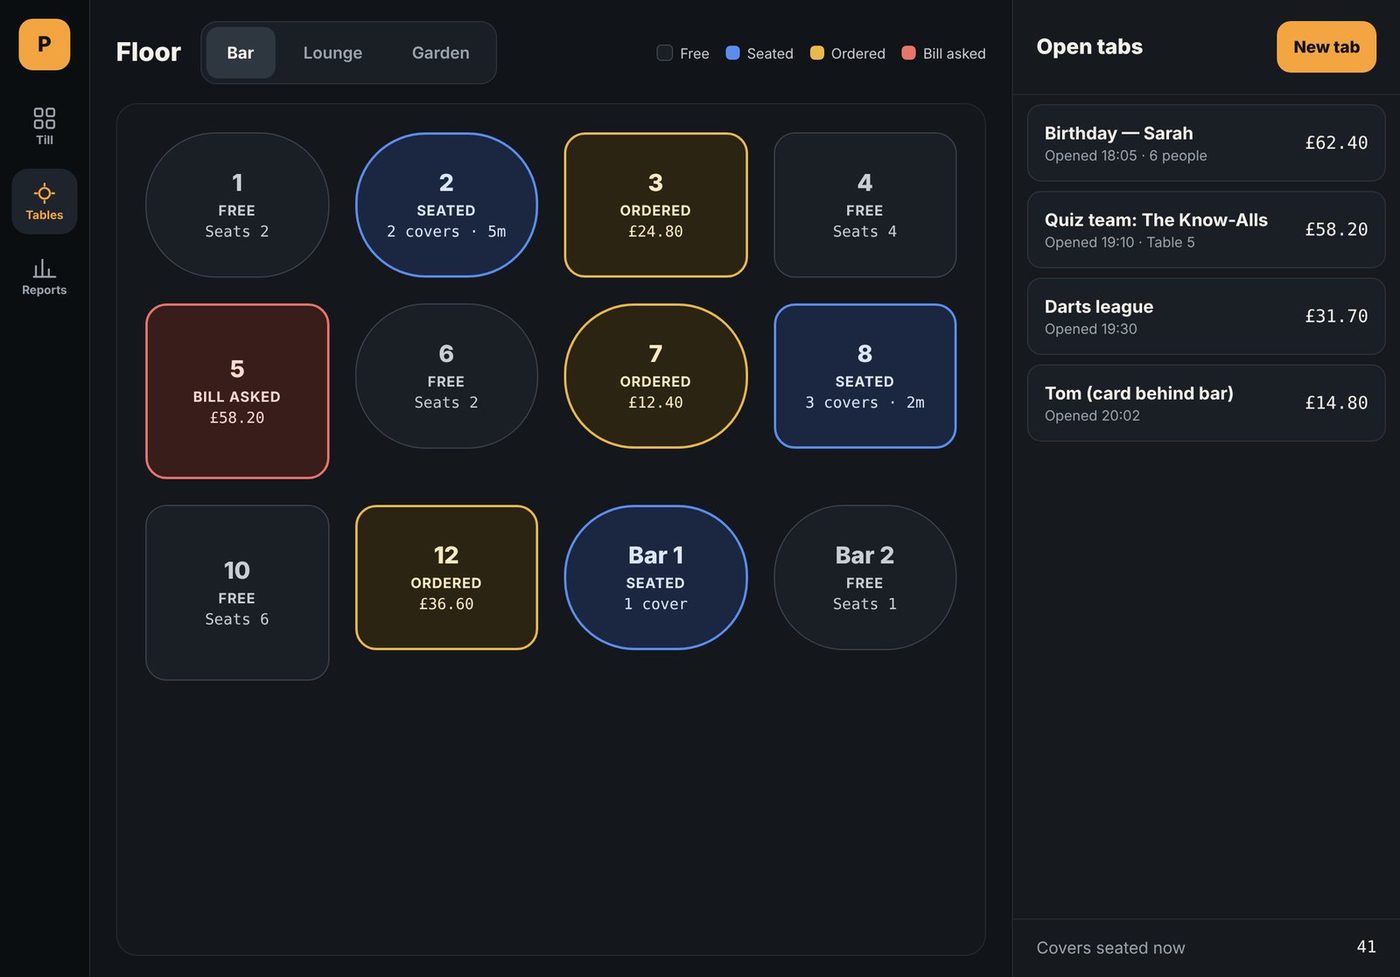Click the Bill asked legend red swatch
This screenshot has height=977, width=1400.
click(909, 53)
